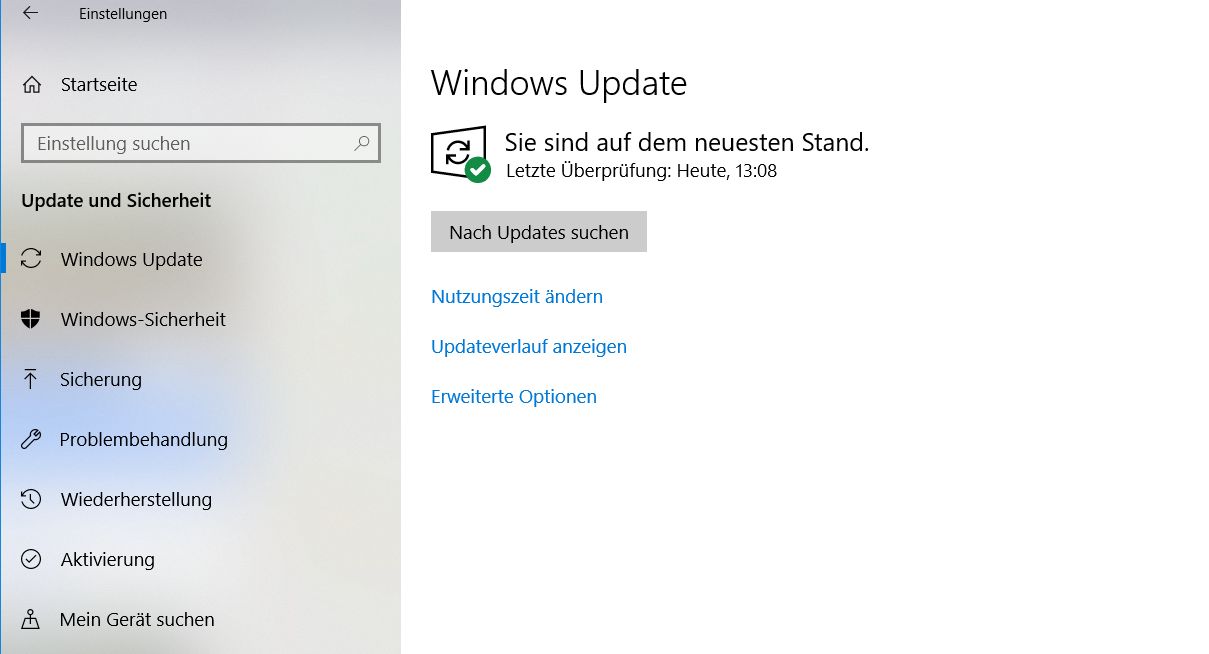Click the Windows-Sicherheit shield icon
The width and height of the screenshot is (1209, 654).
click(x=31, y=319)
